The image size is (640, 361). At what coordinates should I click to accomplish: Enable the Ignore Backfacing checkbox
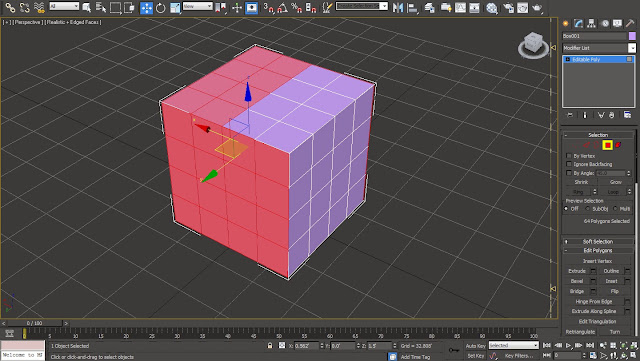(x=569, y=164)
